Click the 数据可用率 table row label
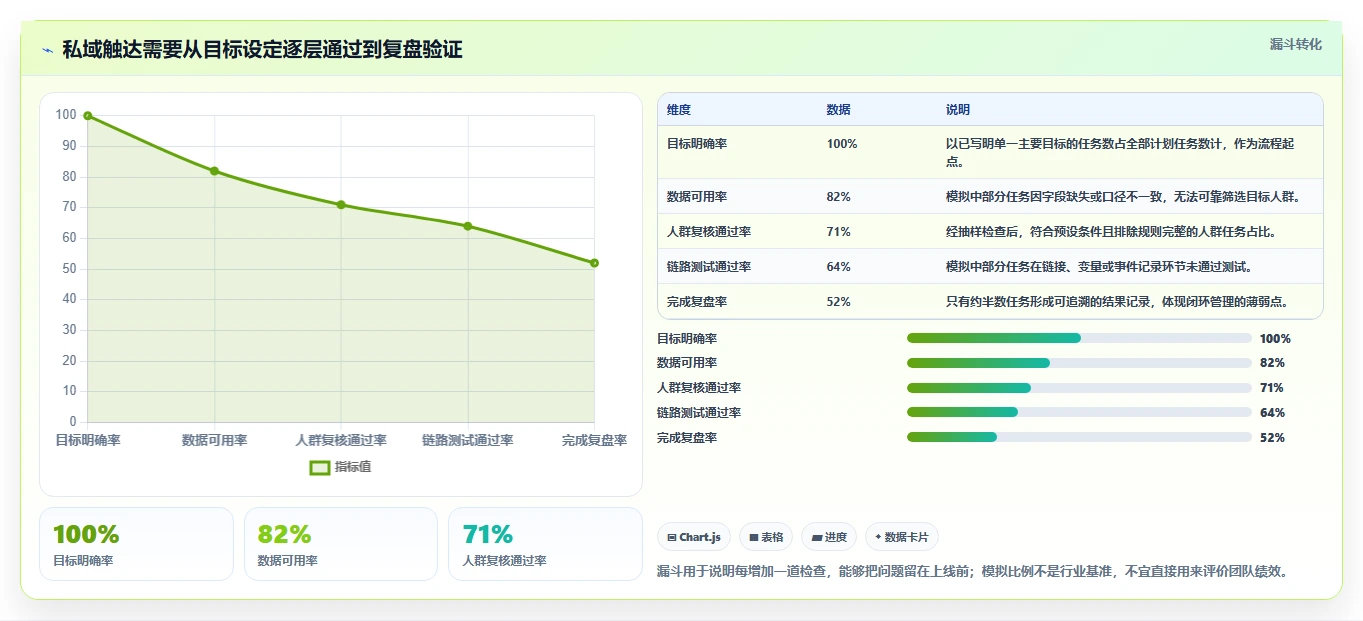Viewport: 1363px width, 621px height. (x=697, y=197)
